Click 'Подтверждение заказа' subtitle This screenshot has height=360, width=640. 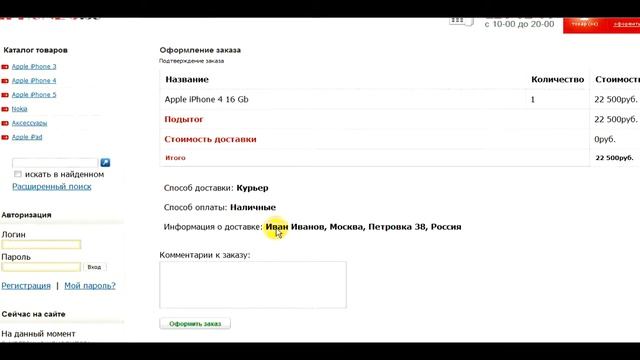(191, 61)
